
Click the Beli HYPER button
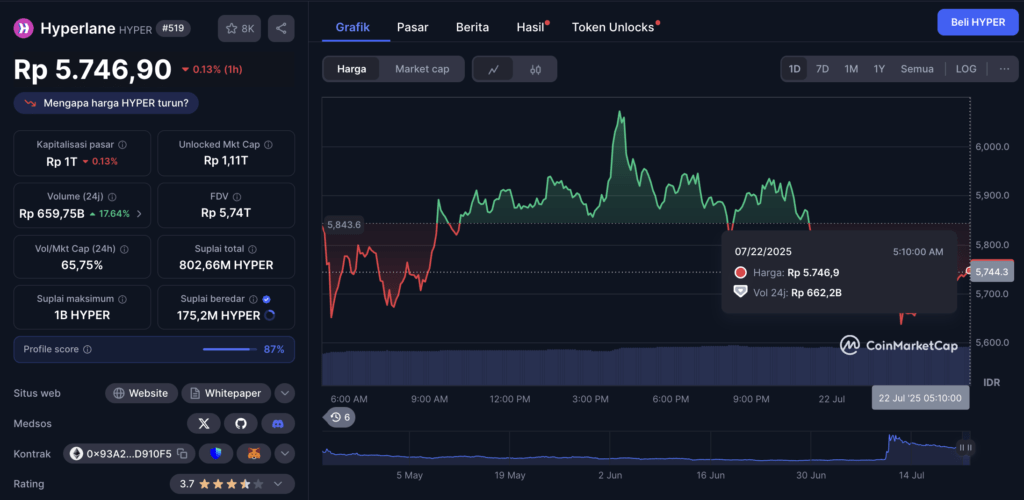coord(978,22)
